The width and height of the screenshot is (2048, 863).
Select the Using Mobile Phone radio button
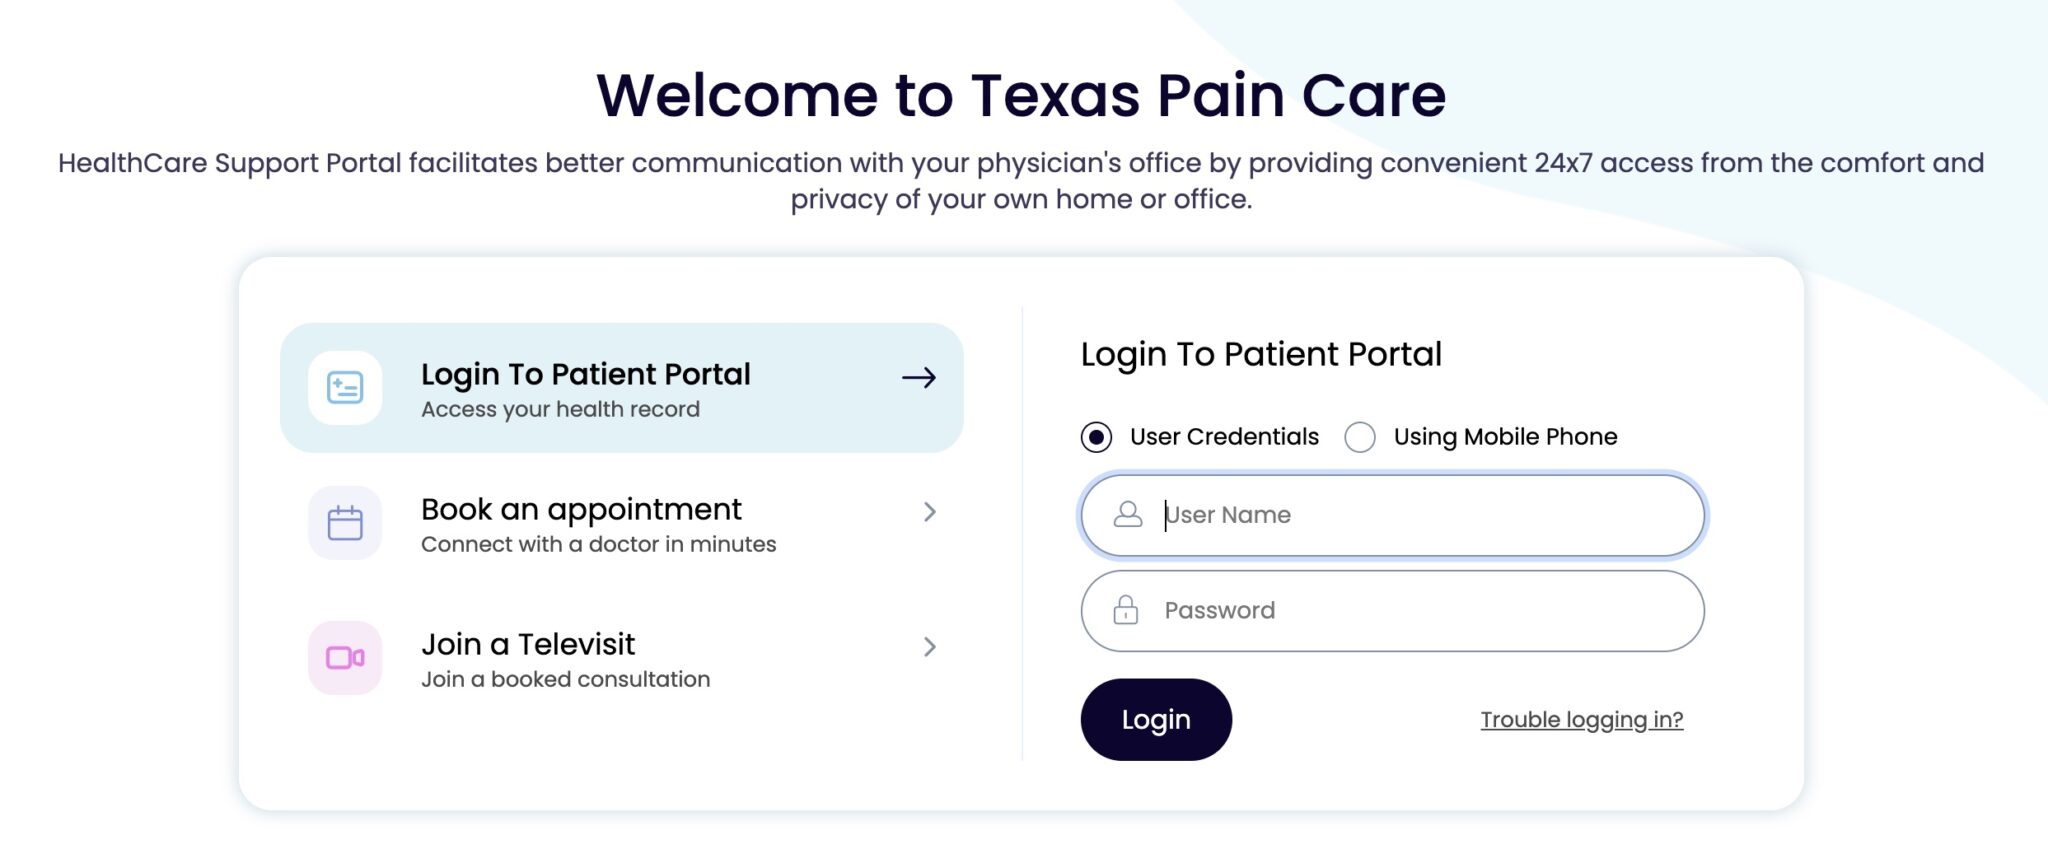point(1360,437)
